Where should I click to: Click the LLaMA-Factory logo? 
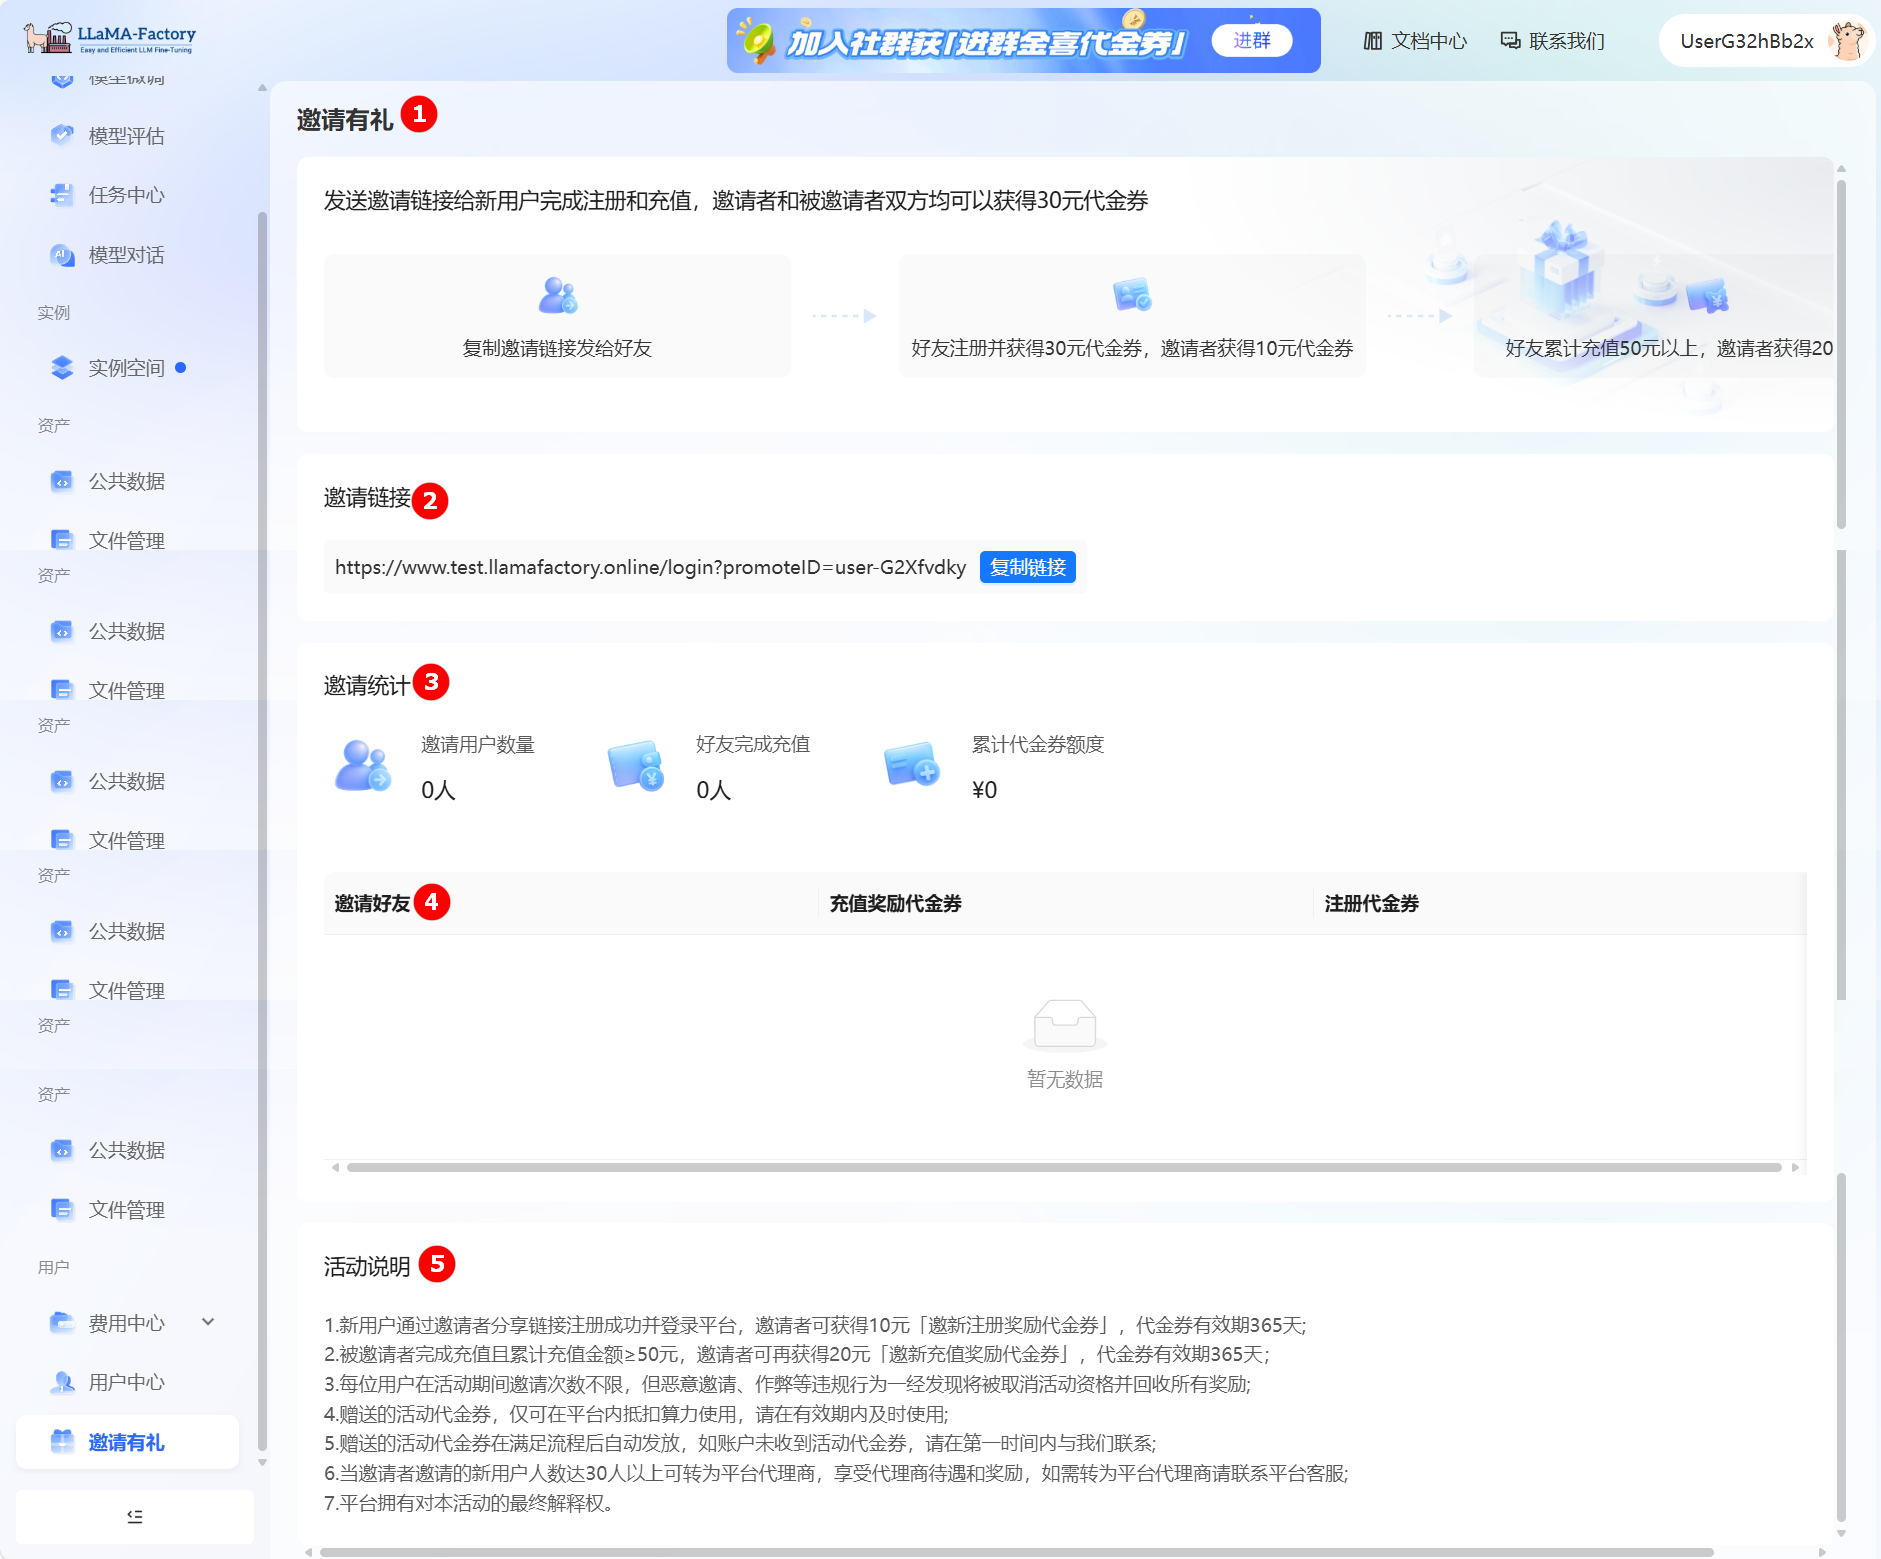coord(110,38)
